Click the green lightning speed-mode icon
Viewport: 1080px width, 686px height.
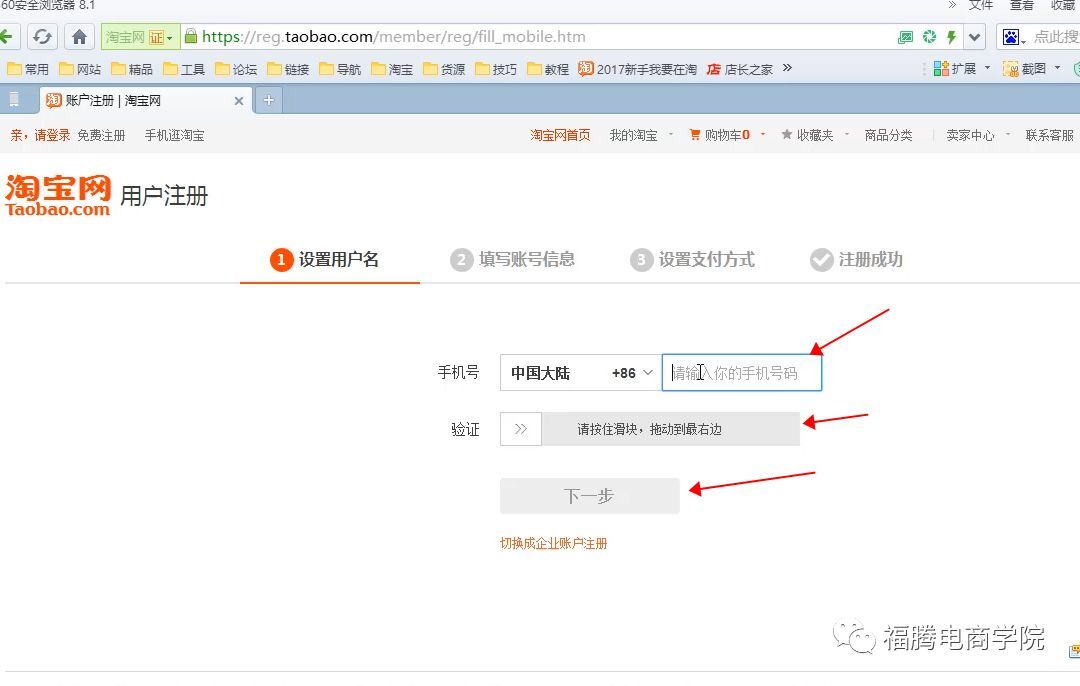tap(950, 36)
